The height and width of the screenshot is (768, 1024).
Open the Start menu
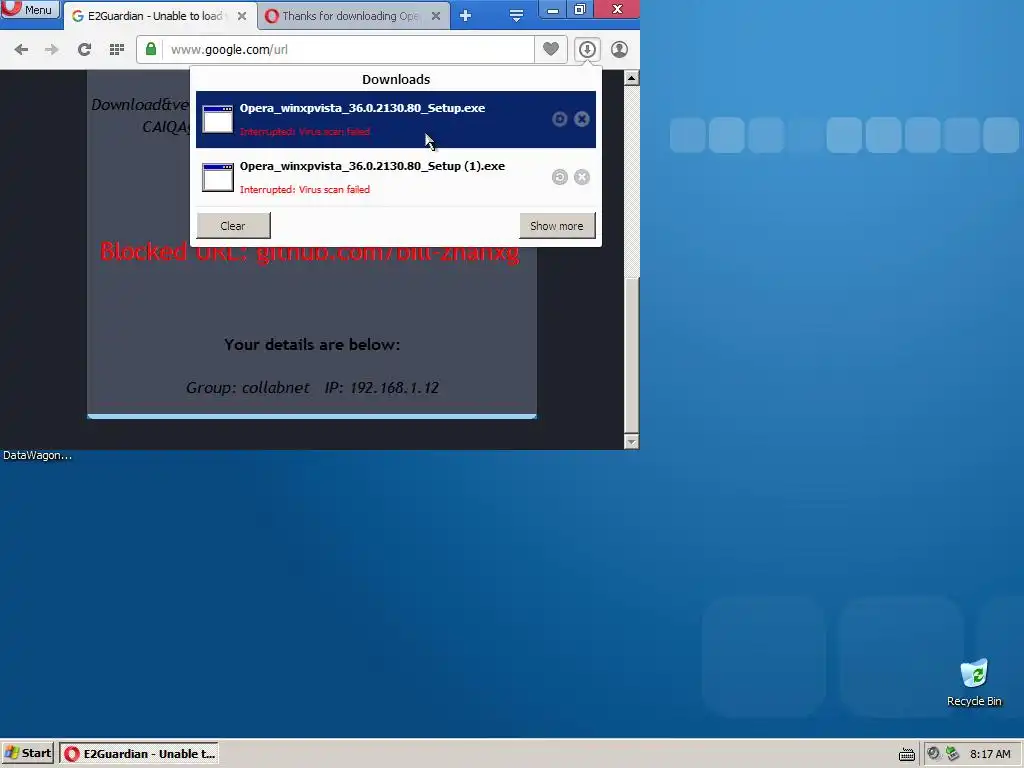27,753
